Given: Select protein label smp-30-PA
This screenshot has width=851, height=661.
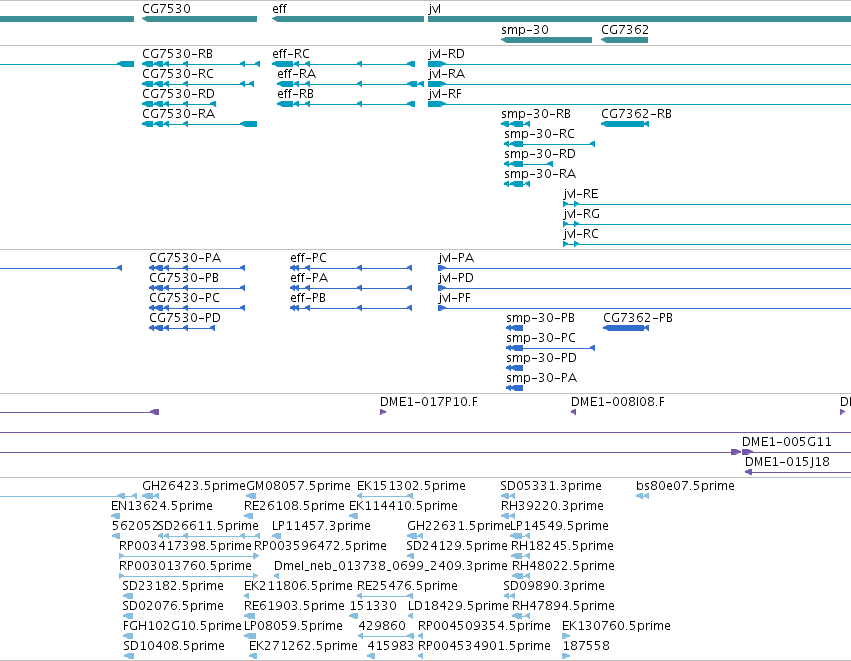Looking at the screenshot, I should pyautogui.click(x=541, y=378).
